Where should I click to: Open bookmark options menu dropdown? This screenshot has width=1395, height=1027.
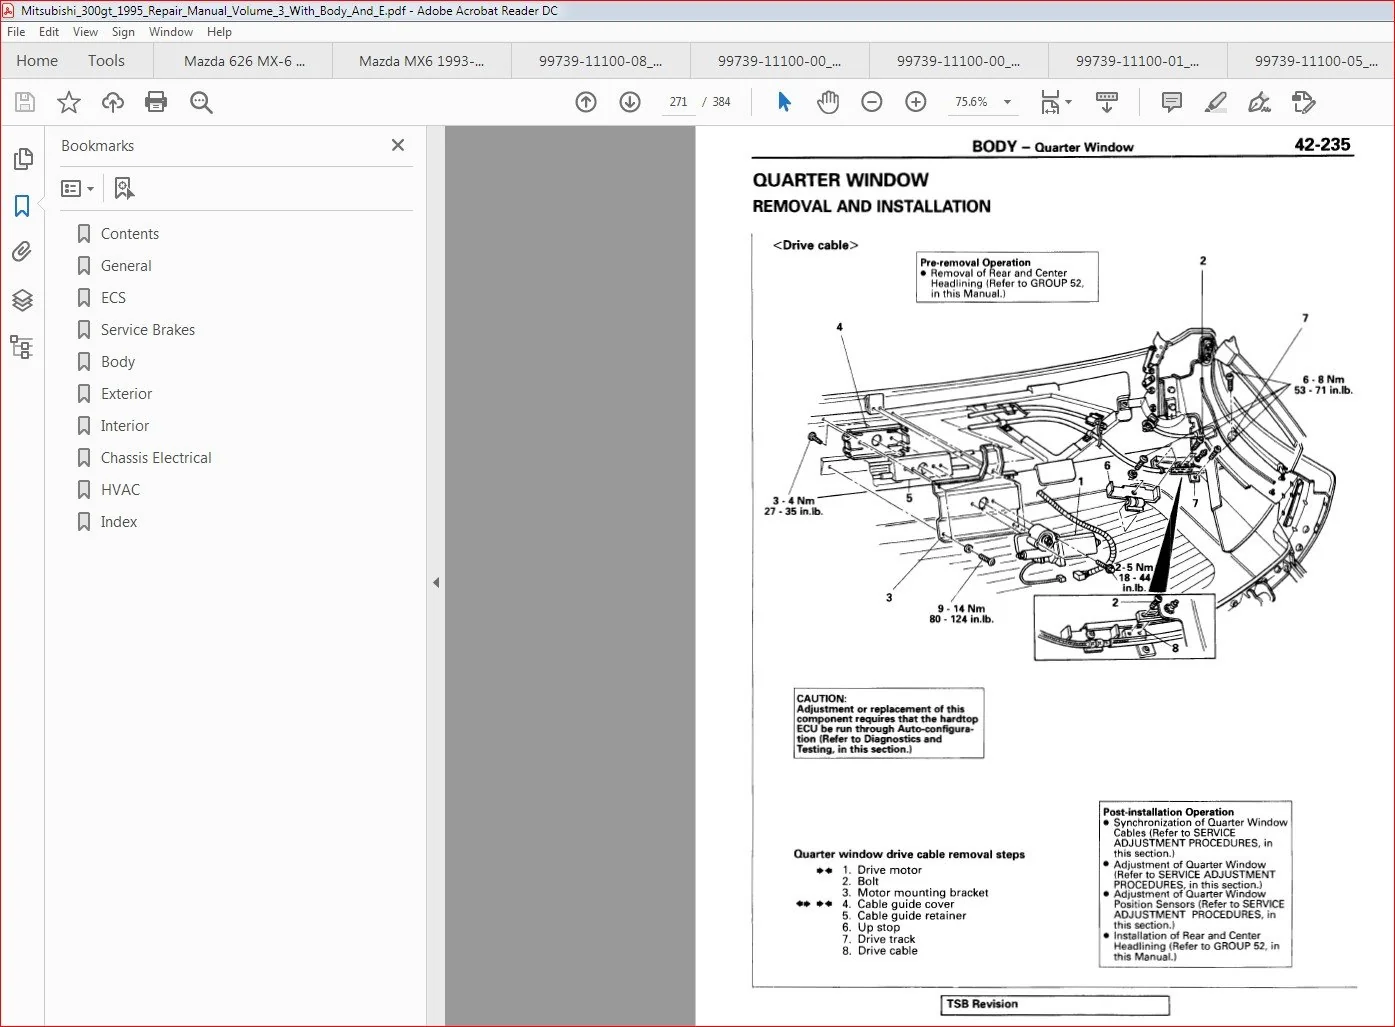[78, 188]
